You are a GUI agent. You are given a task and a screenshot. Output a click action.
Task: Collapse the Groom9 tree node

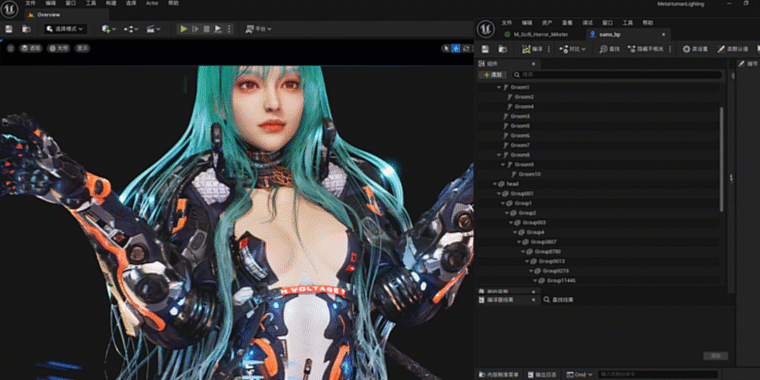pyautogui.click(x=503, y=165)
